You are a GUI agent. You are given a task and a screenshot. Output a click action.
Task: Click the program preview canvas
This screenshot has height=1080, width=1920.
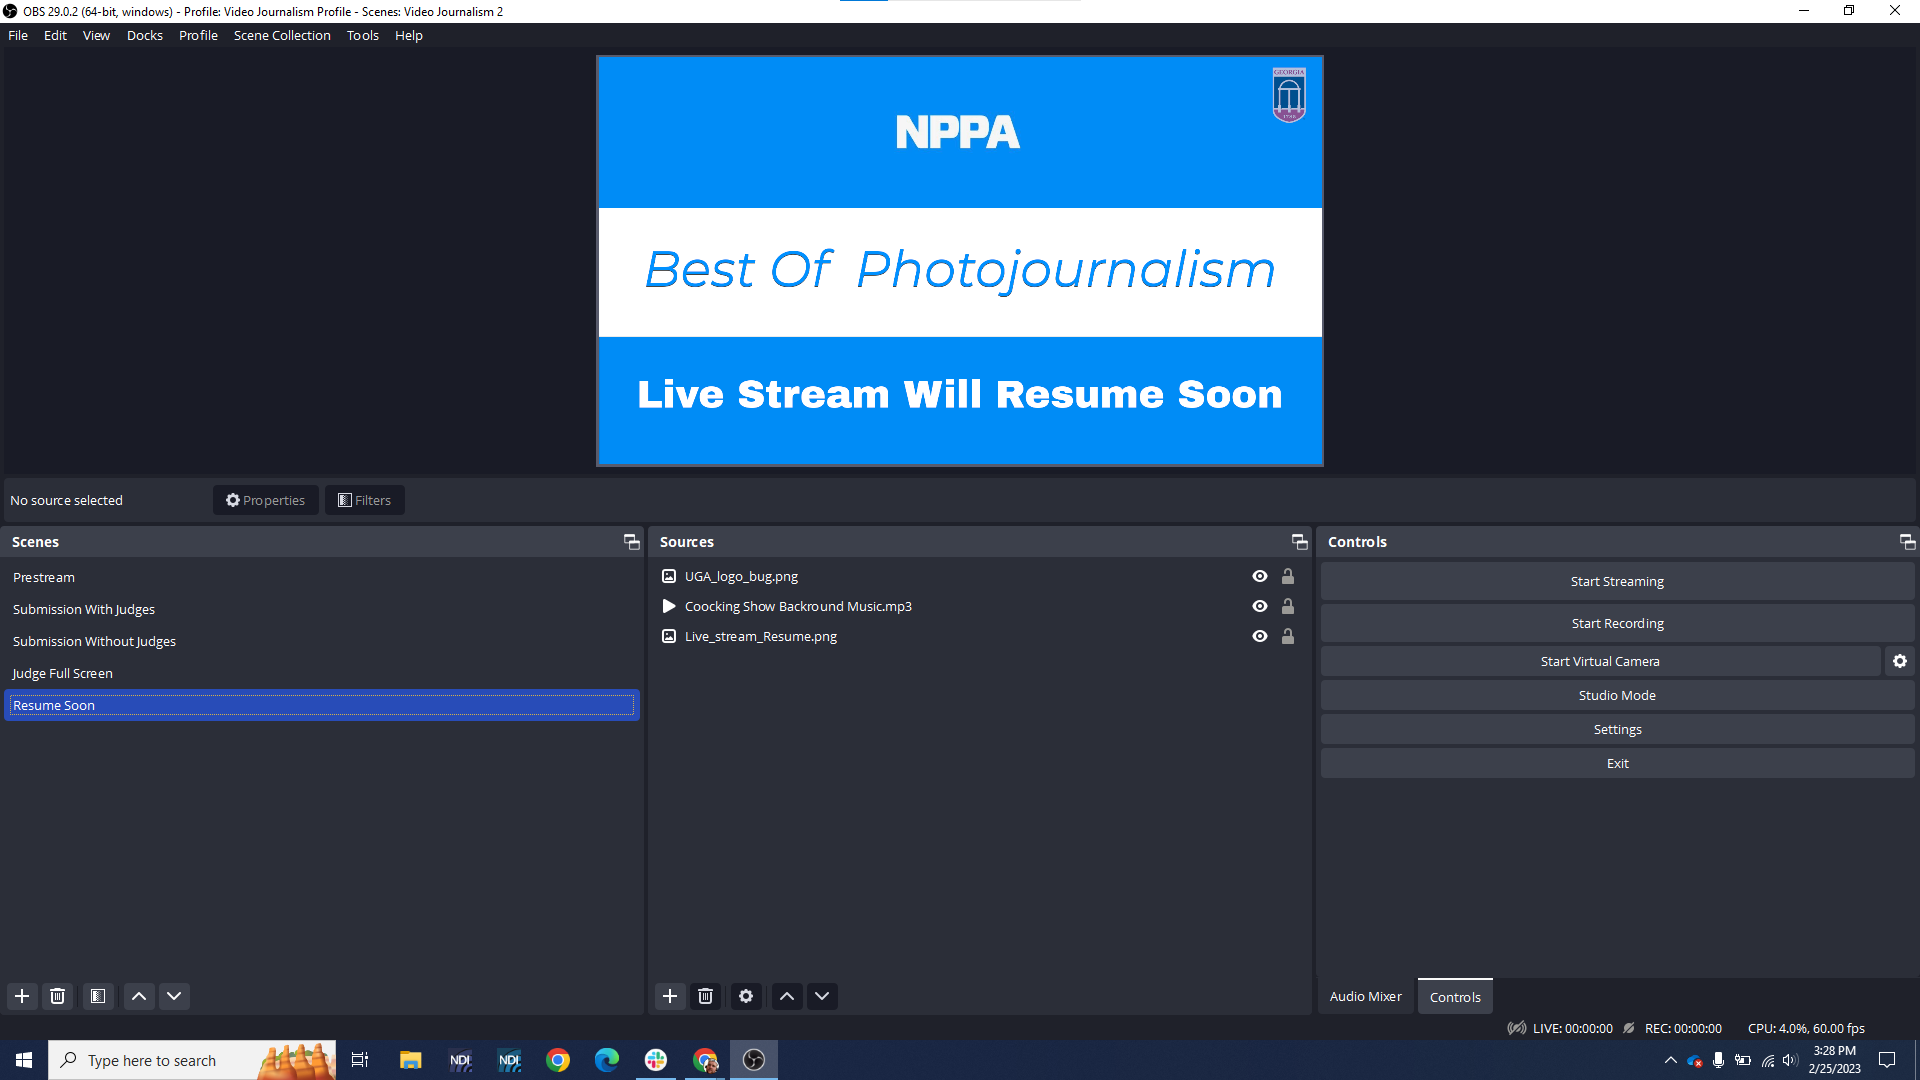(960, 261)
